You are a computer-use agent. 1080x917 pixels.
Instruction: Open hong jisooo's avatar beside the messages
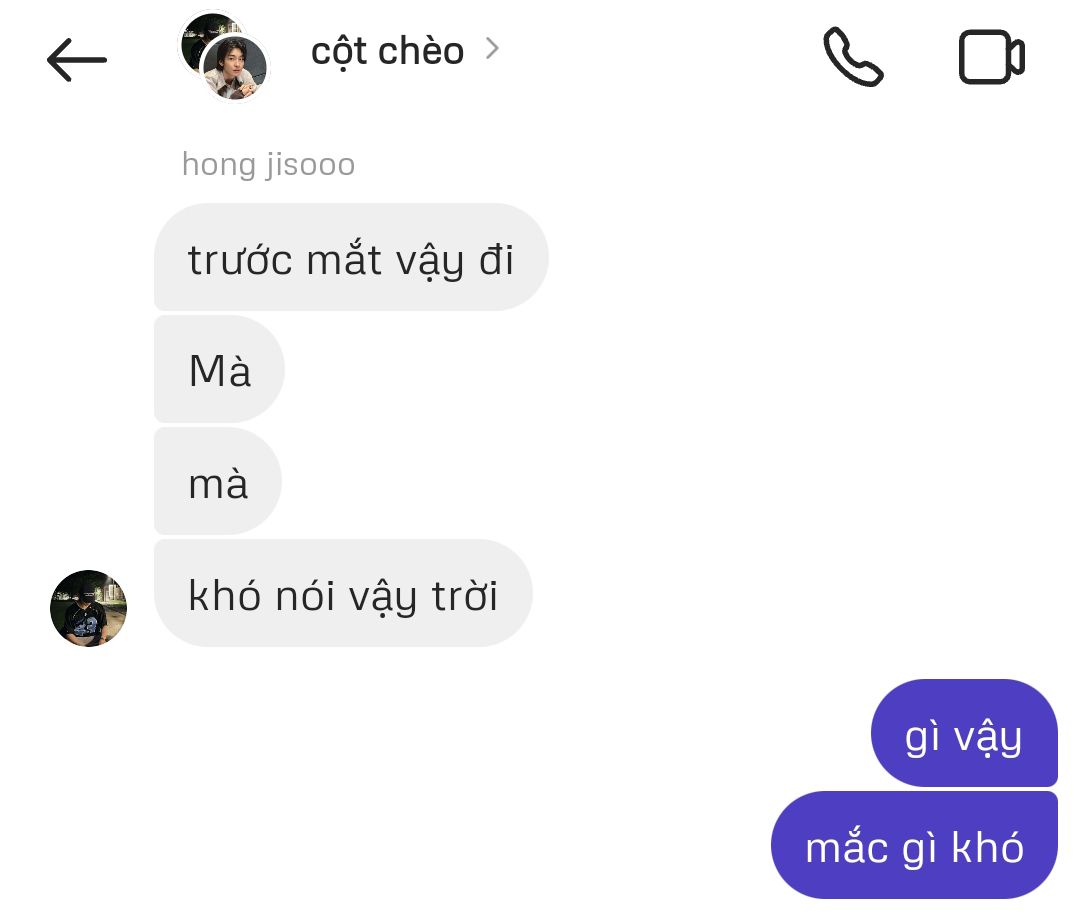coord(88,608)
